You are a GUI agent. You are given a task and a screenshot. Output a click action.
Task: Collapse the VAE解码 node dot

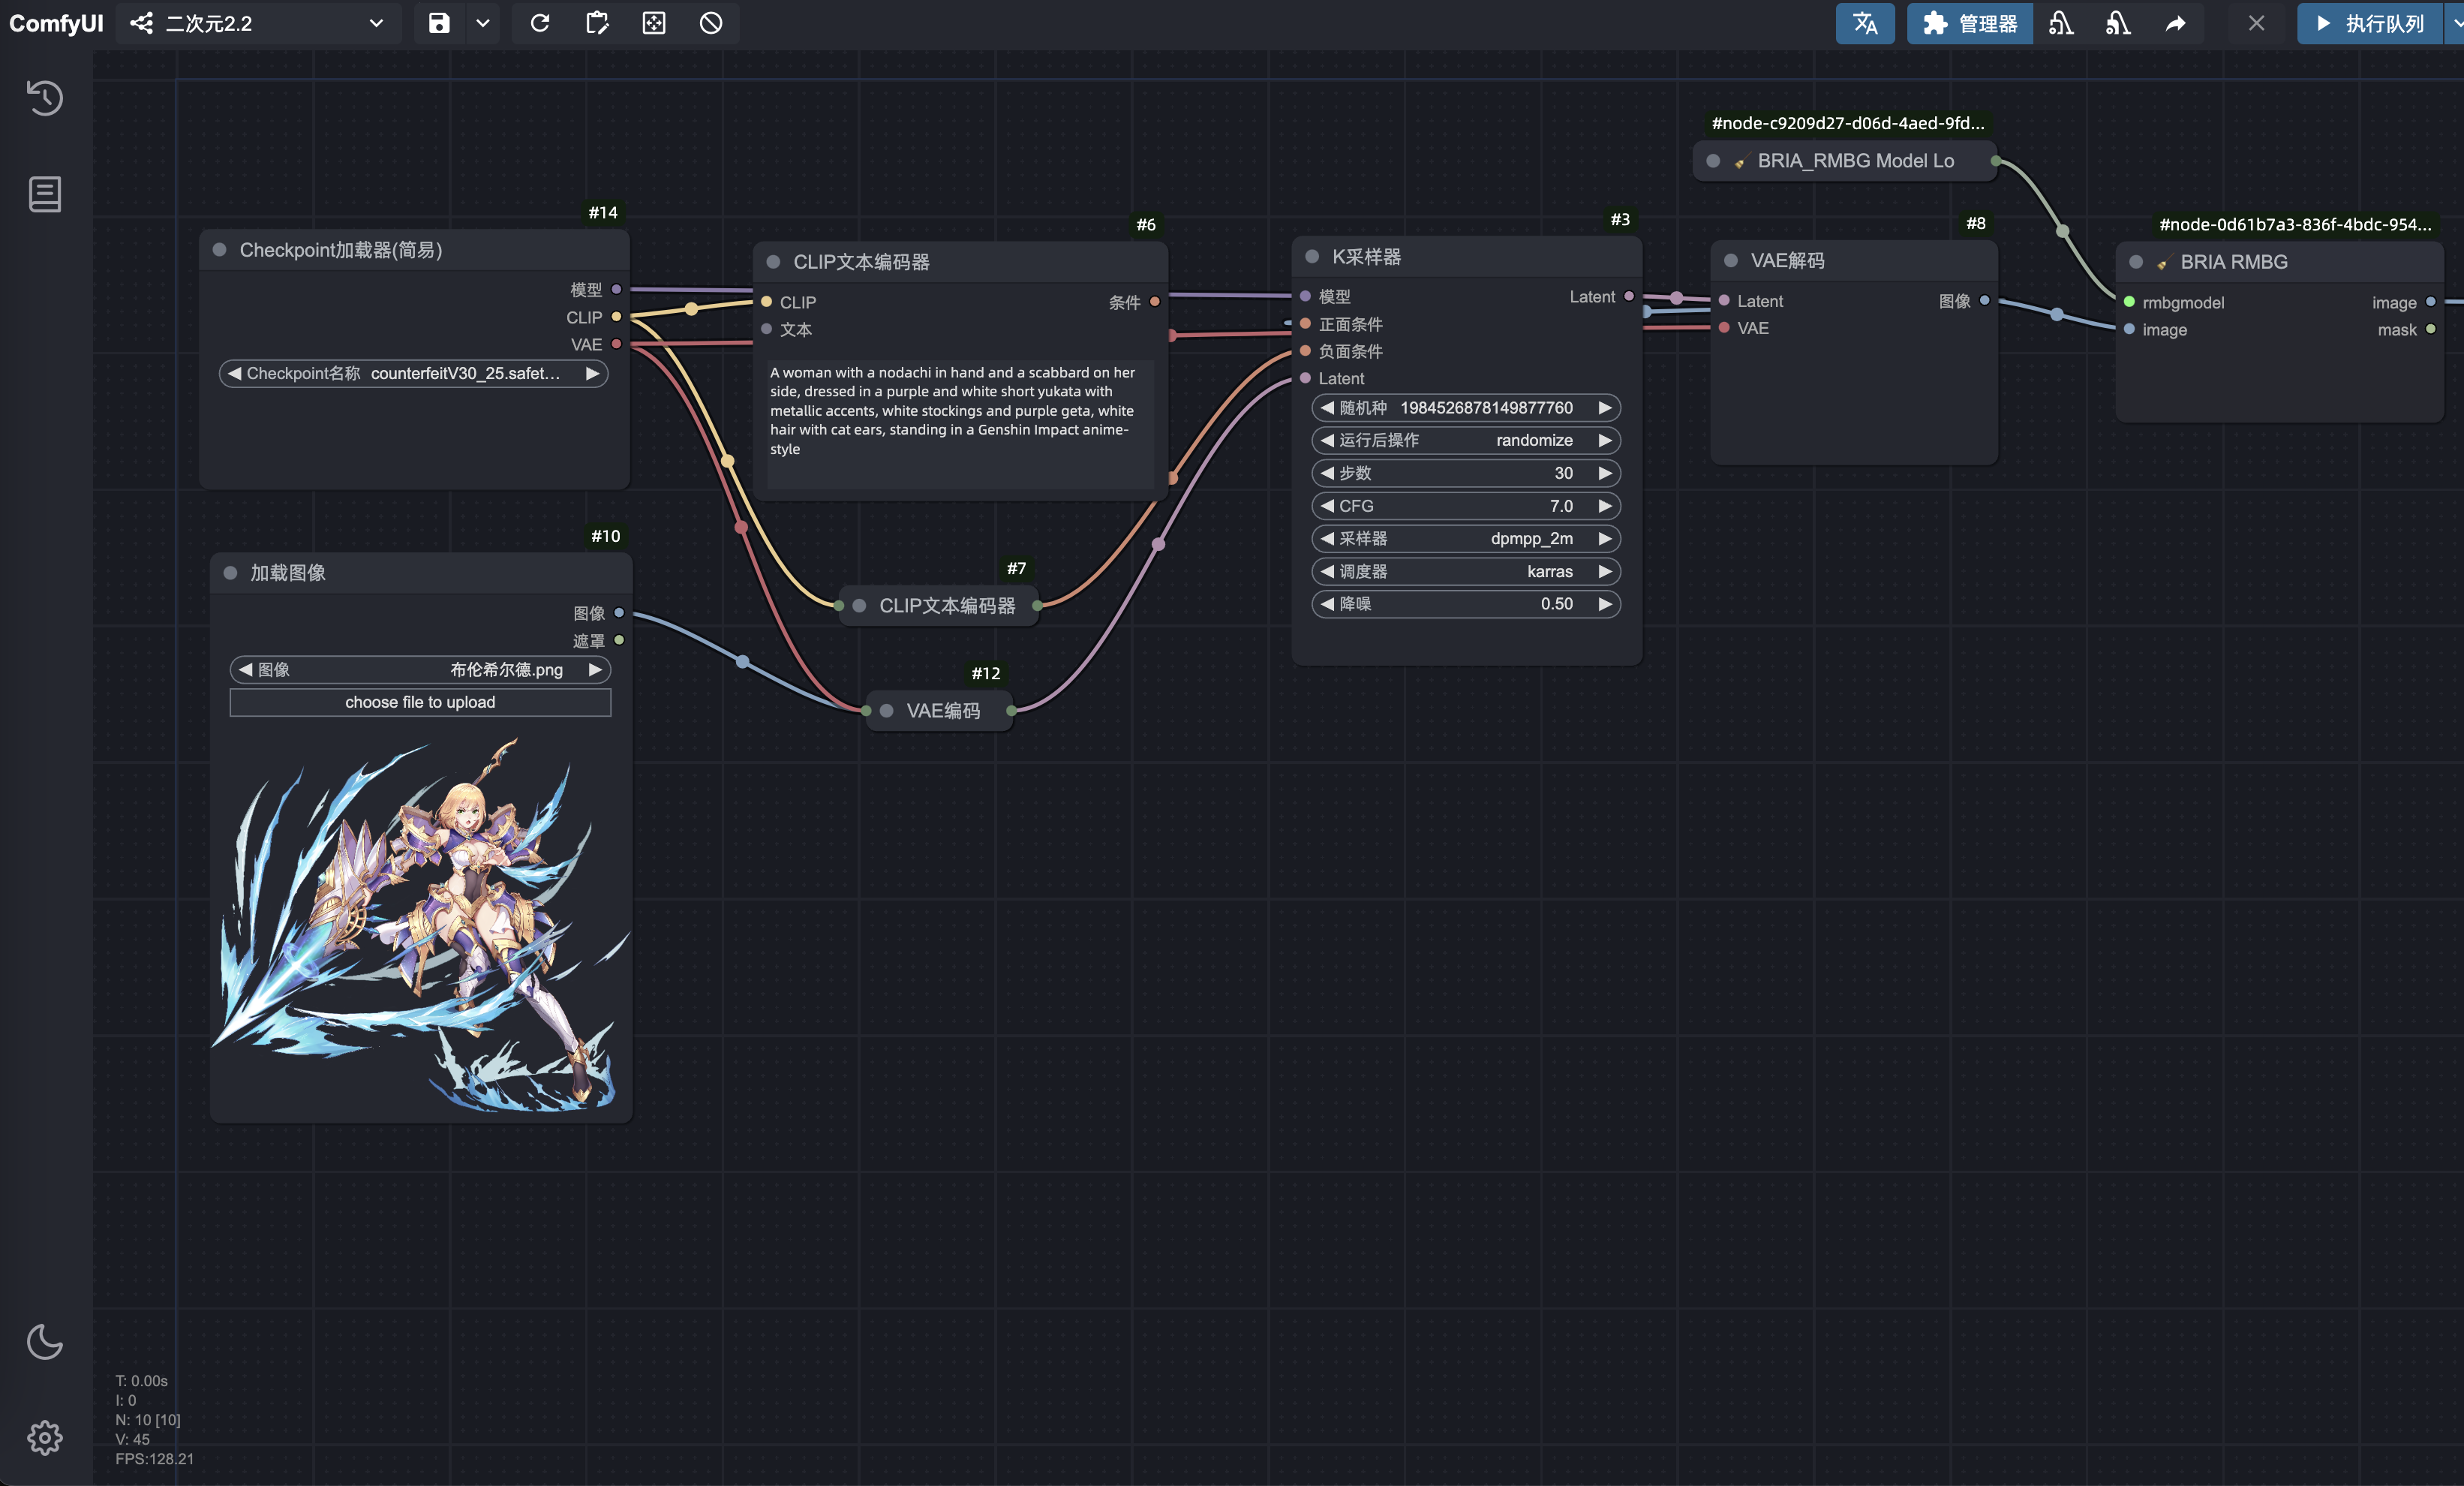tap(1731, 261)
